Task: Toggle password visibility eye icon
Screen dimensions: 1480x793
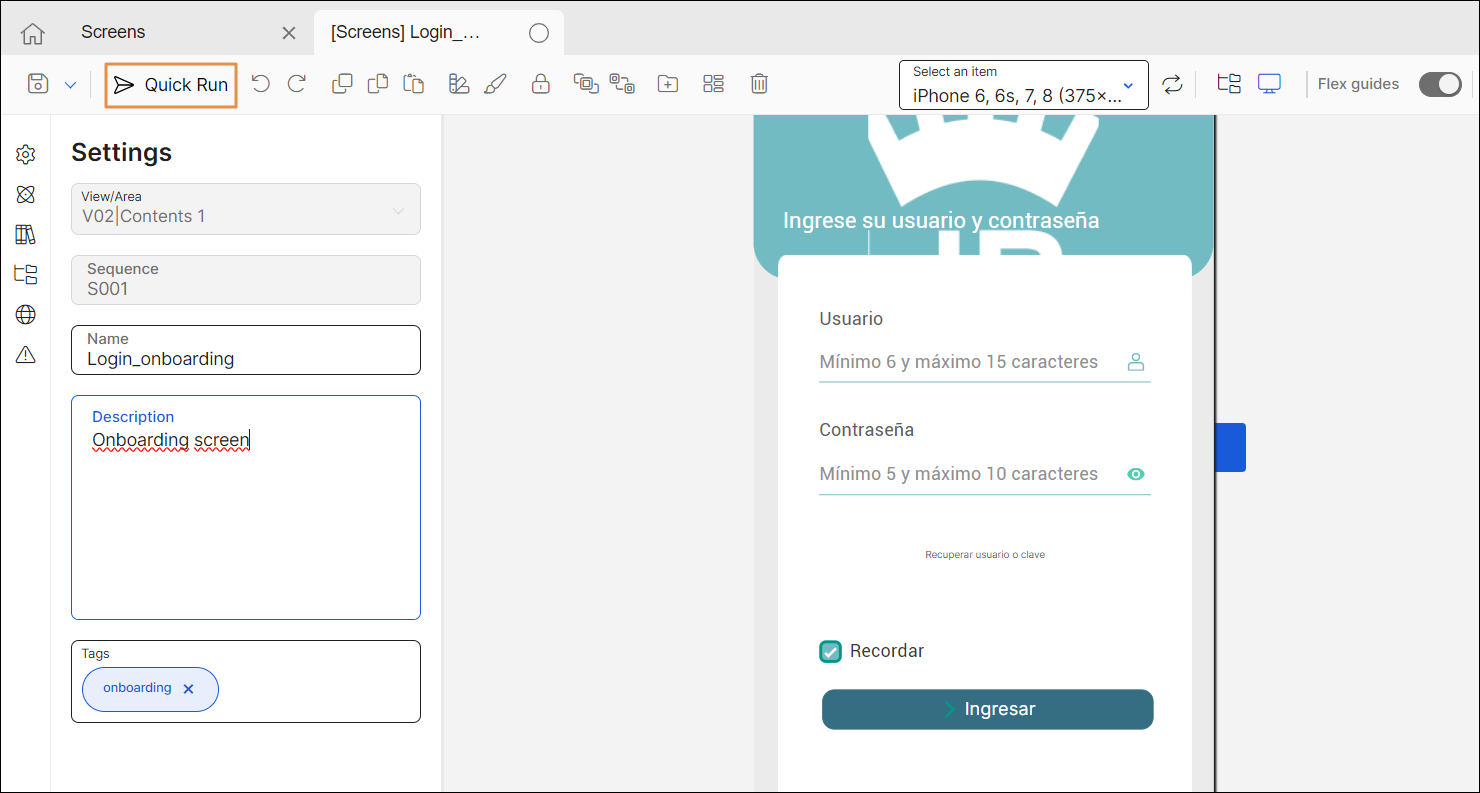Action: 1135,474
